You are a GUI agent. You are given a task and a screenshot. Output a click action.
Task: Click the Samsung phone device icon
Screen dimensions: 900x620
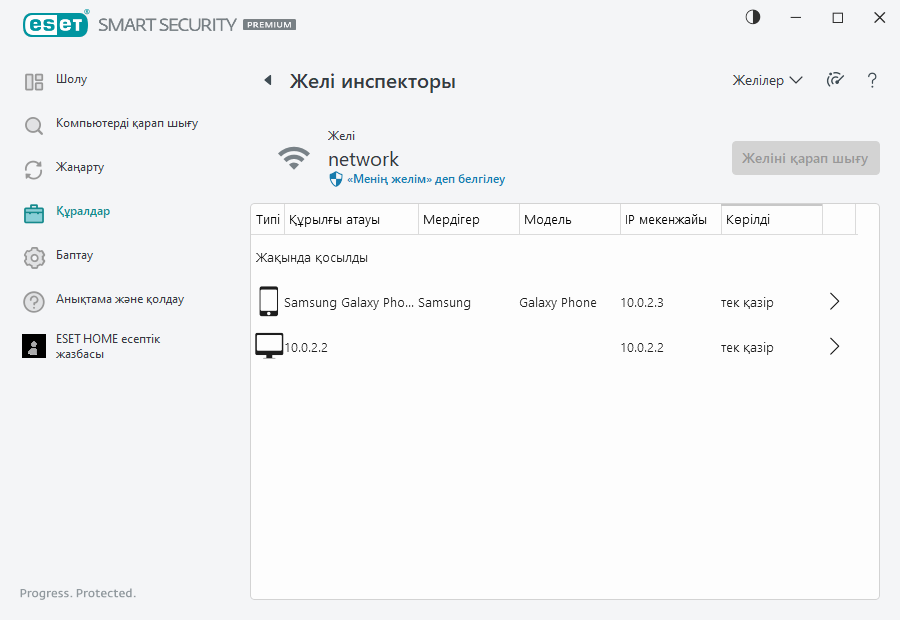pyautogui.click(x=268, y=302)
